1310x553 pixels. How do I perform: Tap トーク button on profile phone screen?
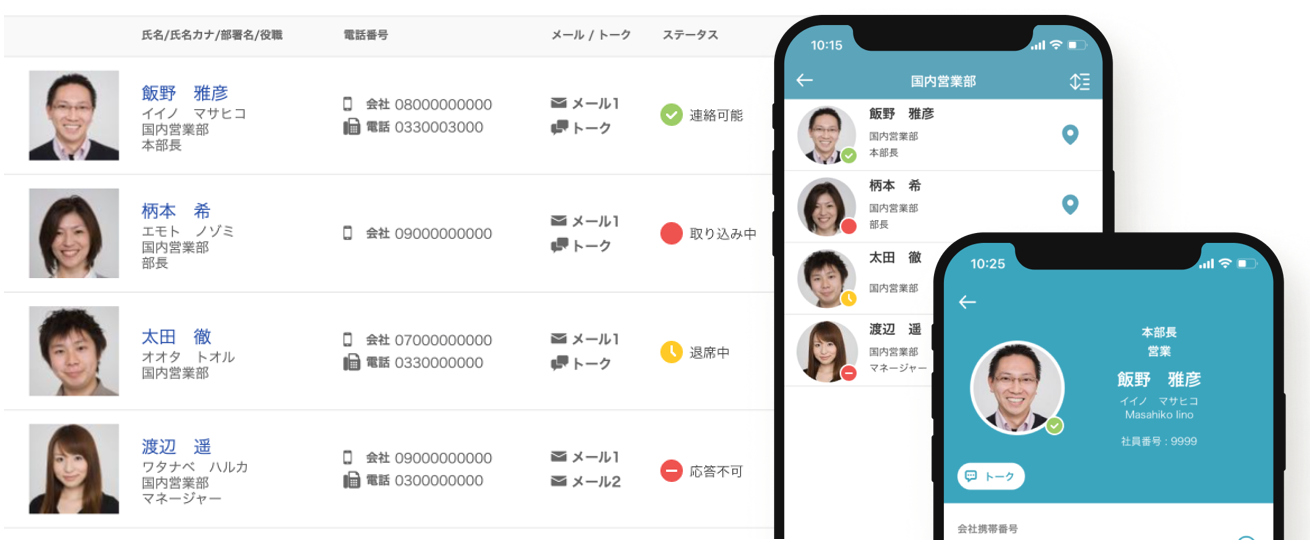(x=991, y=477)
